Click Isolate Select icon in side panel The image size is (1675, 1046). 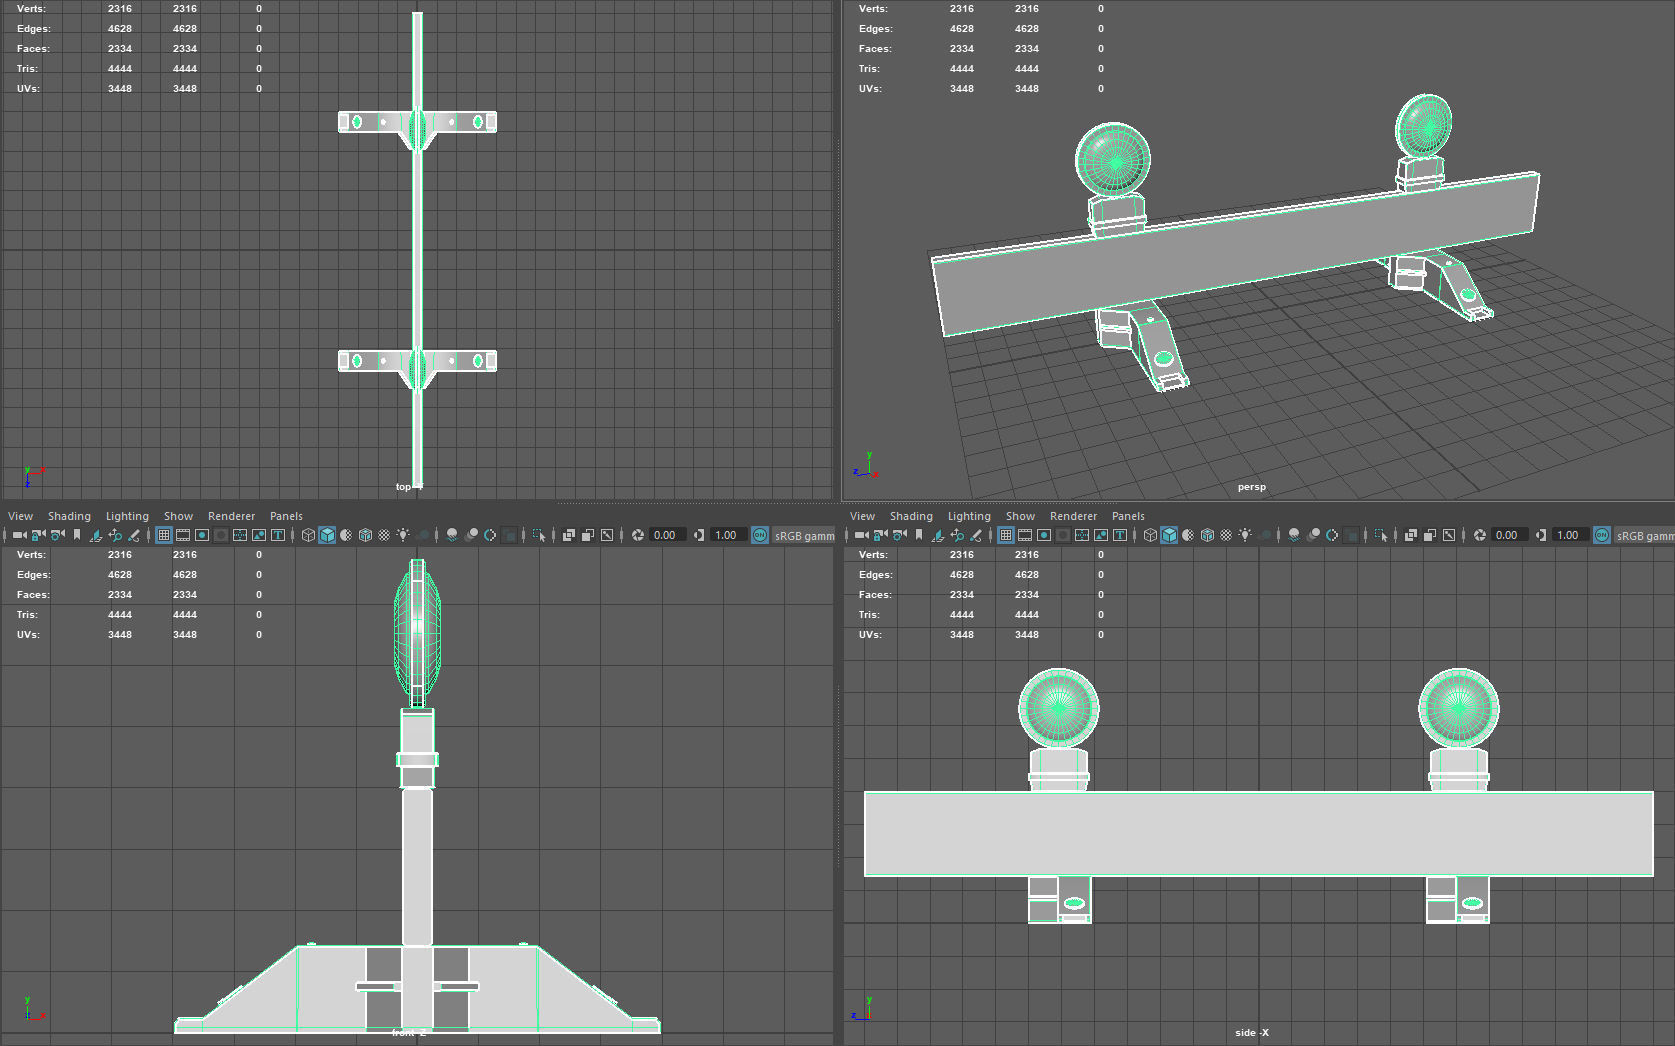click(1381, 535)
